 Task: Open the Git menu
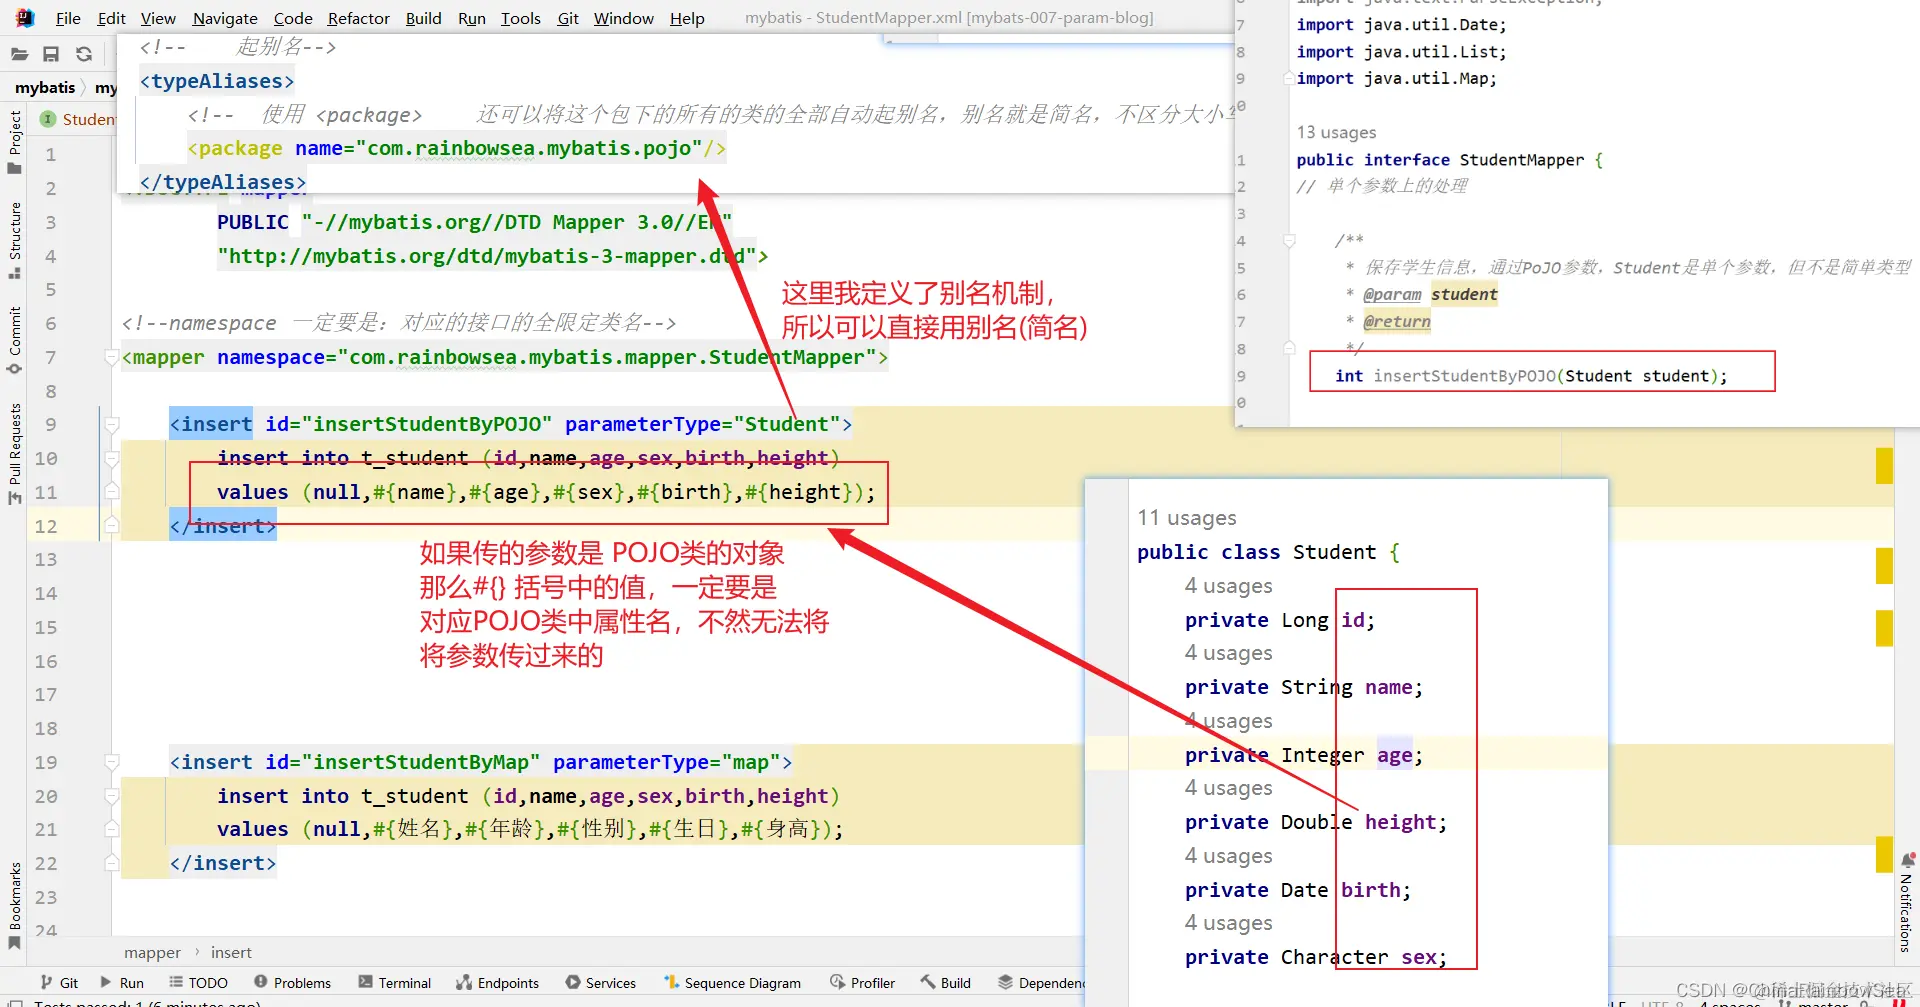point(568,18)
